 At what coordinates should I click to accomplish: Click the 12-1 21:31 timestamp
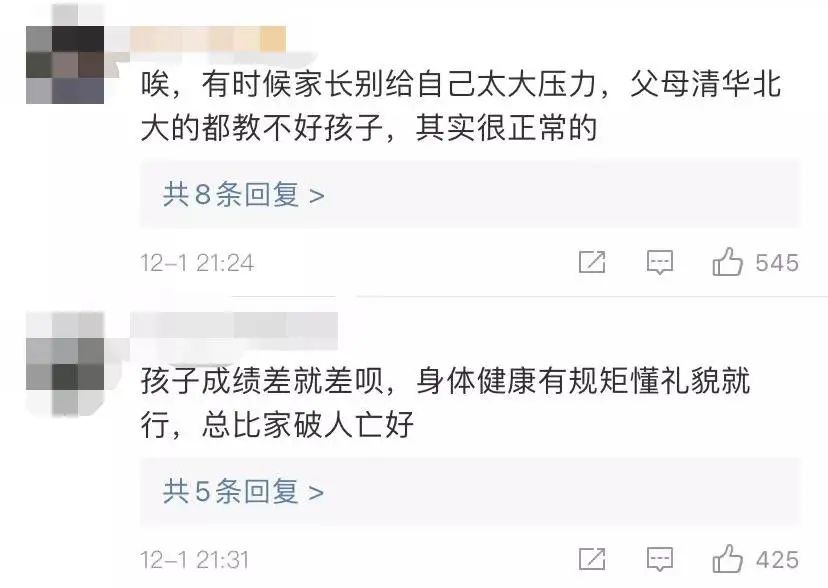(194, 560)
